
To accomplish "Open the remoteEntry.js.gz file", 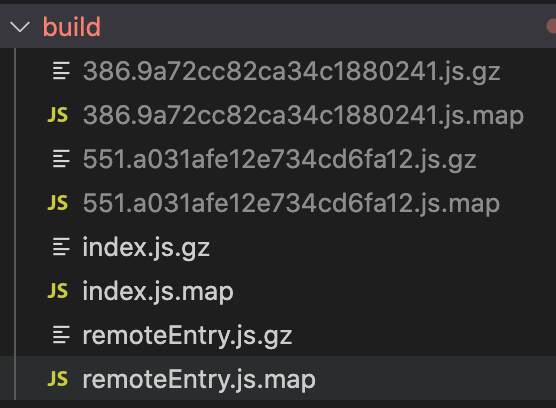I will pyautogui.click(x=187, y=336).
